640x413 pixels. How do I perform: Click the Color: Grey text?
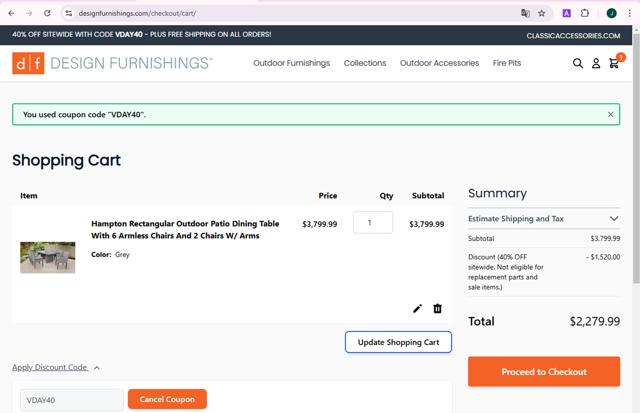pos(110,254)
